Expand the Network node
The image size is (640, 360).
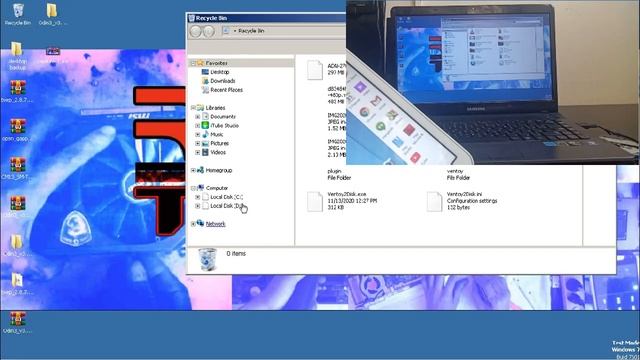pyautogui.click(x=193, y=224)
